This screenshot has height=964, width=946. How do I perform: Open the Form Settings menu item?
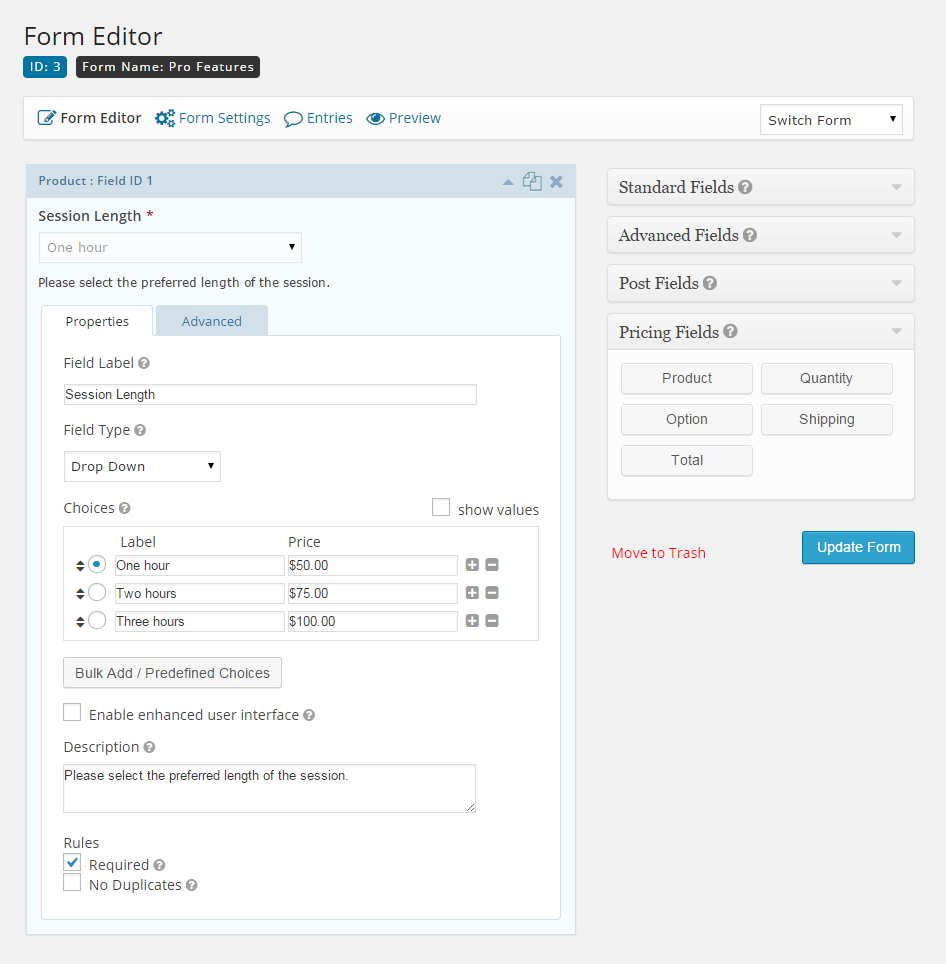[x=213, y=118]
